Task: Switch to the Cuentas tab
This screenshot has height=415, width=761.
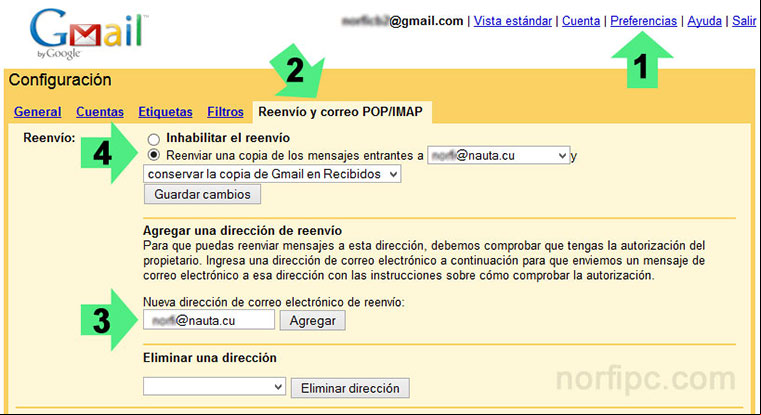Action: (x=100, y=112)
